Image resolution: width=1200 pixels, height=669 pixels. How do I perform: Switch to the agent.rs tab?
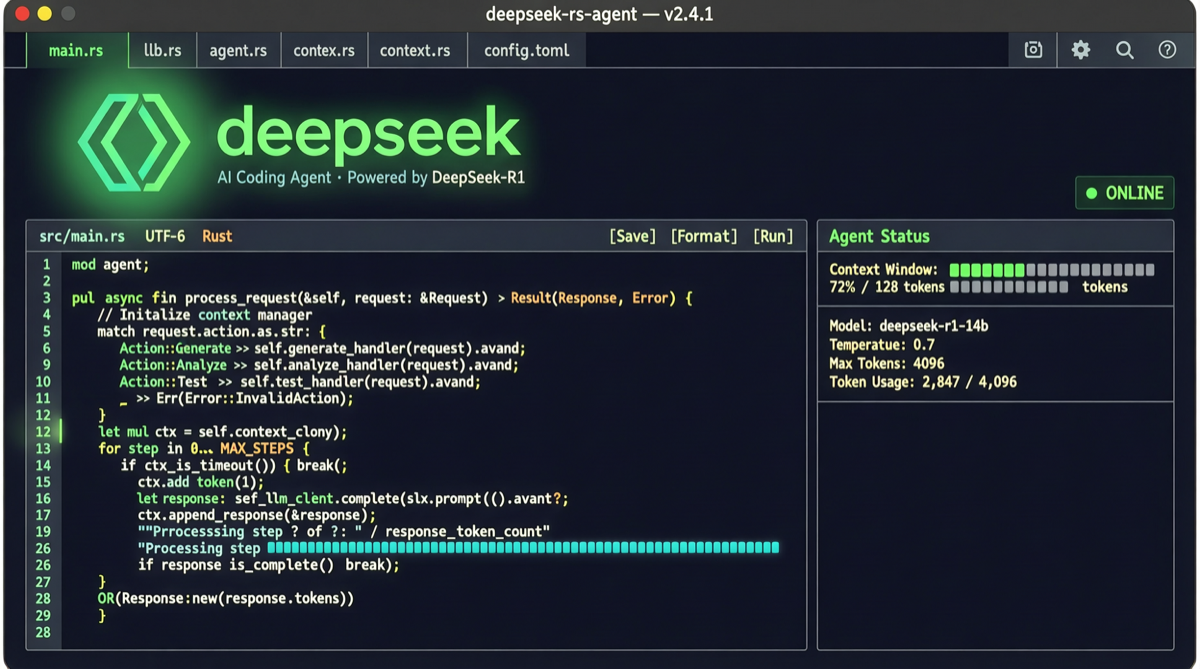pyautogui.click(x=238, y=50)
